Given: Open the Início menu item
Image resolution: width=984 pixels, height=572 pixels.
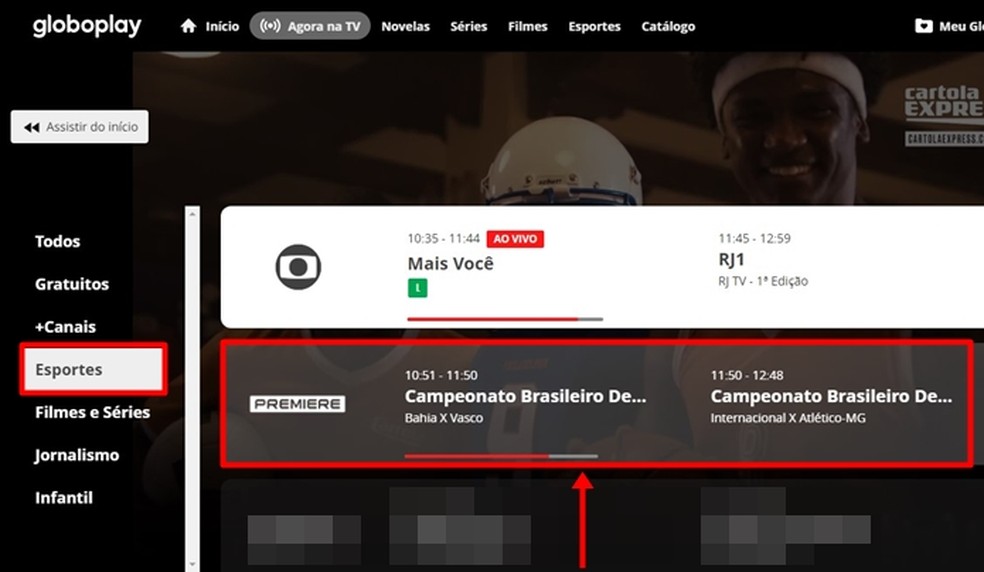Looking at the screenshot, I should click(x=222, y=26).
